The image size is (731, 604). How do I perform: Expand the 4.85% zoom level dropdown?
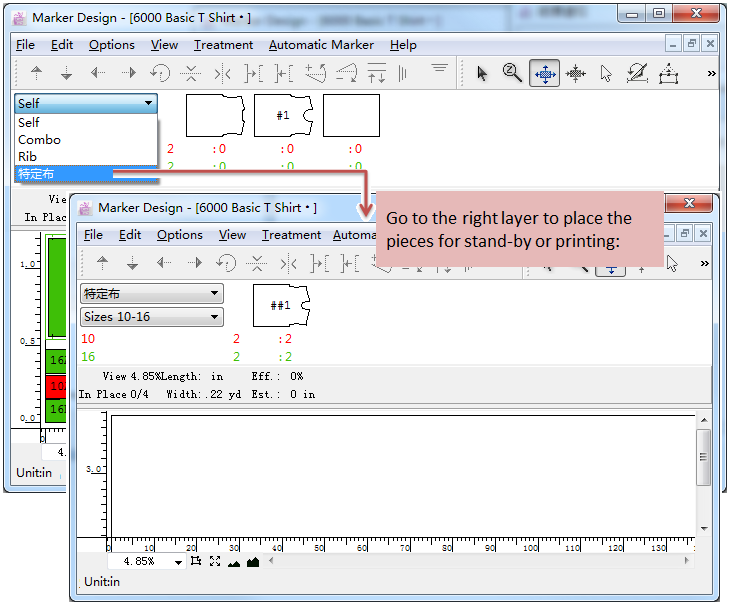tap(178, 562)
